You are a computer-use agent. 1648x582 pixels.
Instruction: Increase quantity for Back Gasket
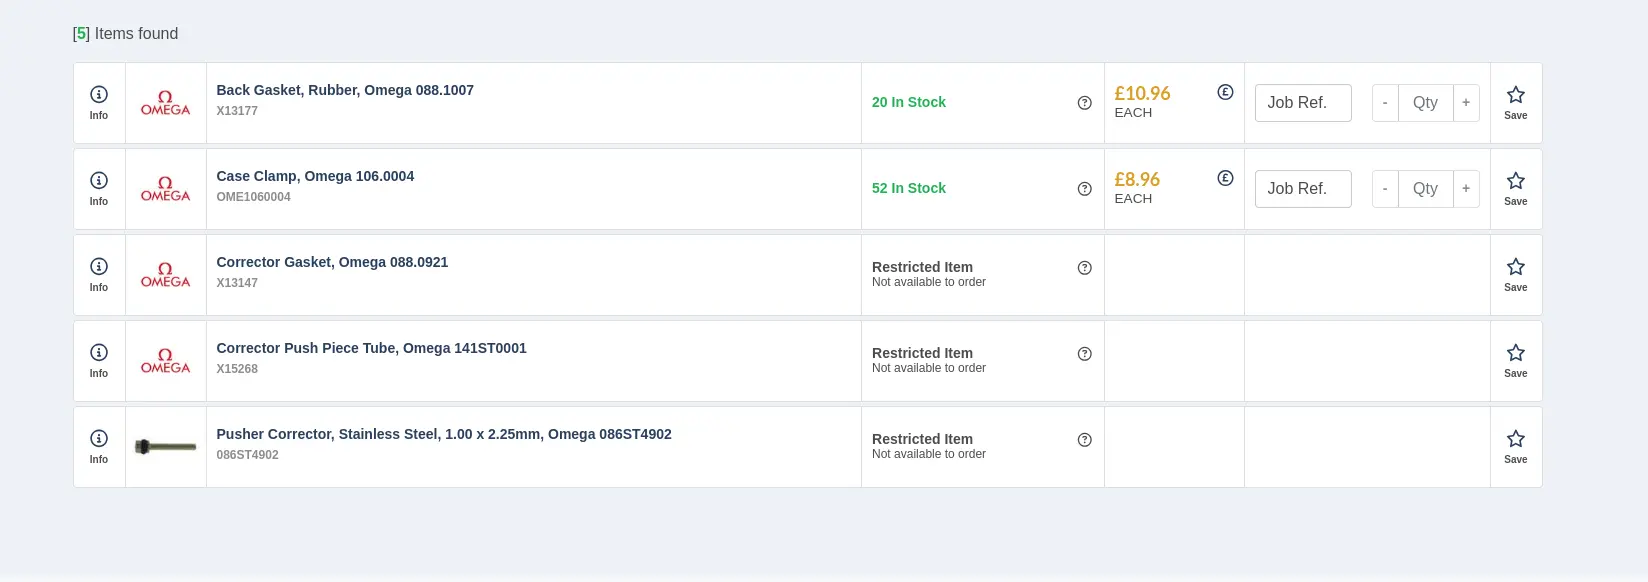(1466, 103)
